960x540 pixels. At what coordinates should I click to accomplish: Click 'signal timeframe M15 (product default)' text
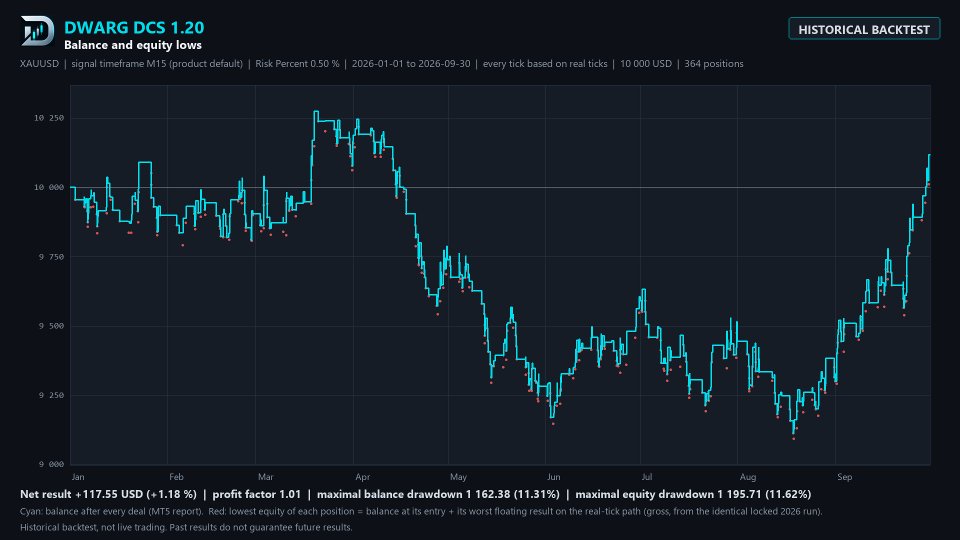(157, 64)
